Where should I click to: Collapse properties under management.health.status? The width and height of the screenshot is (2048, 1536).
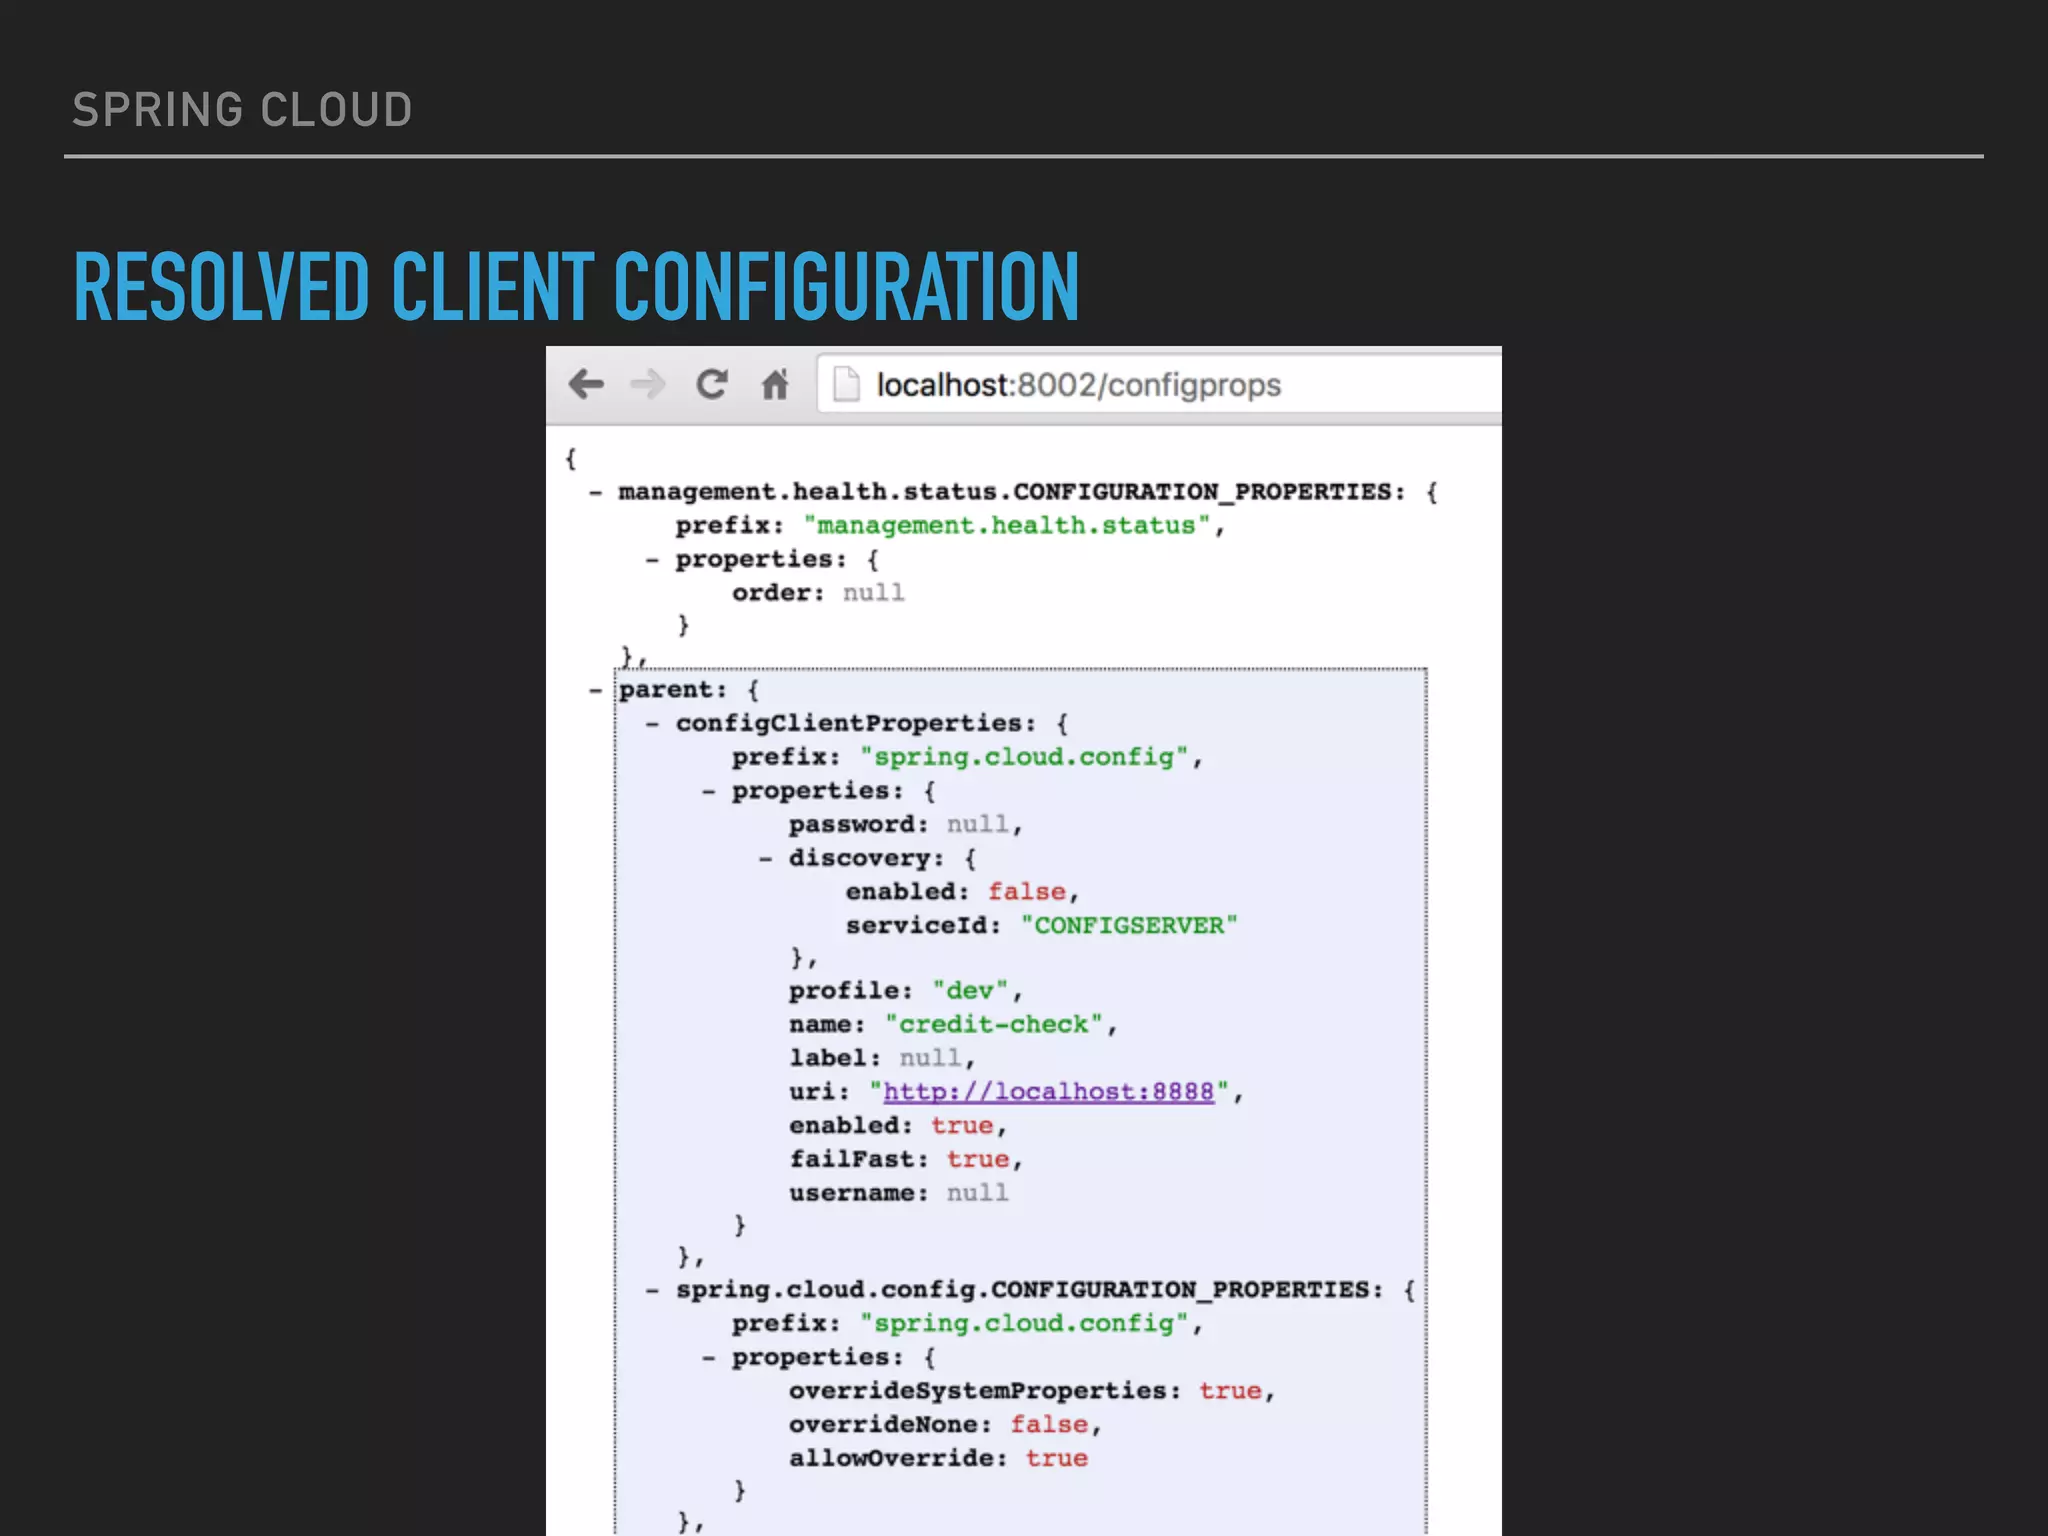tap(653, 560)
